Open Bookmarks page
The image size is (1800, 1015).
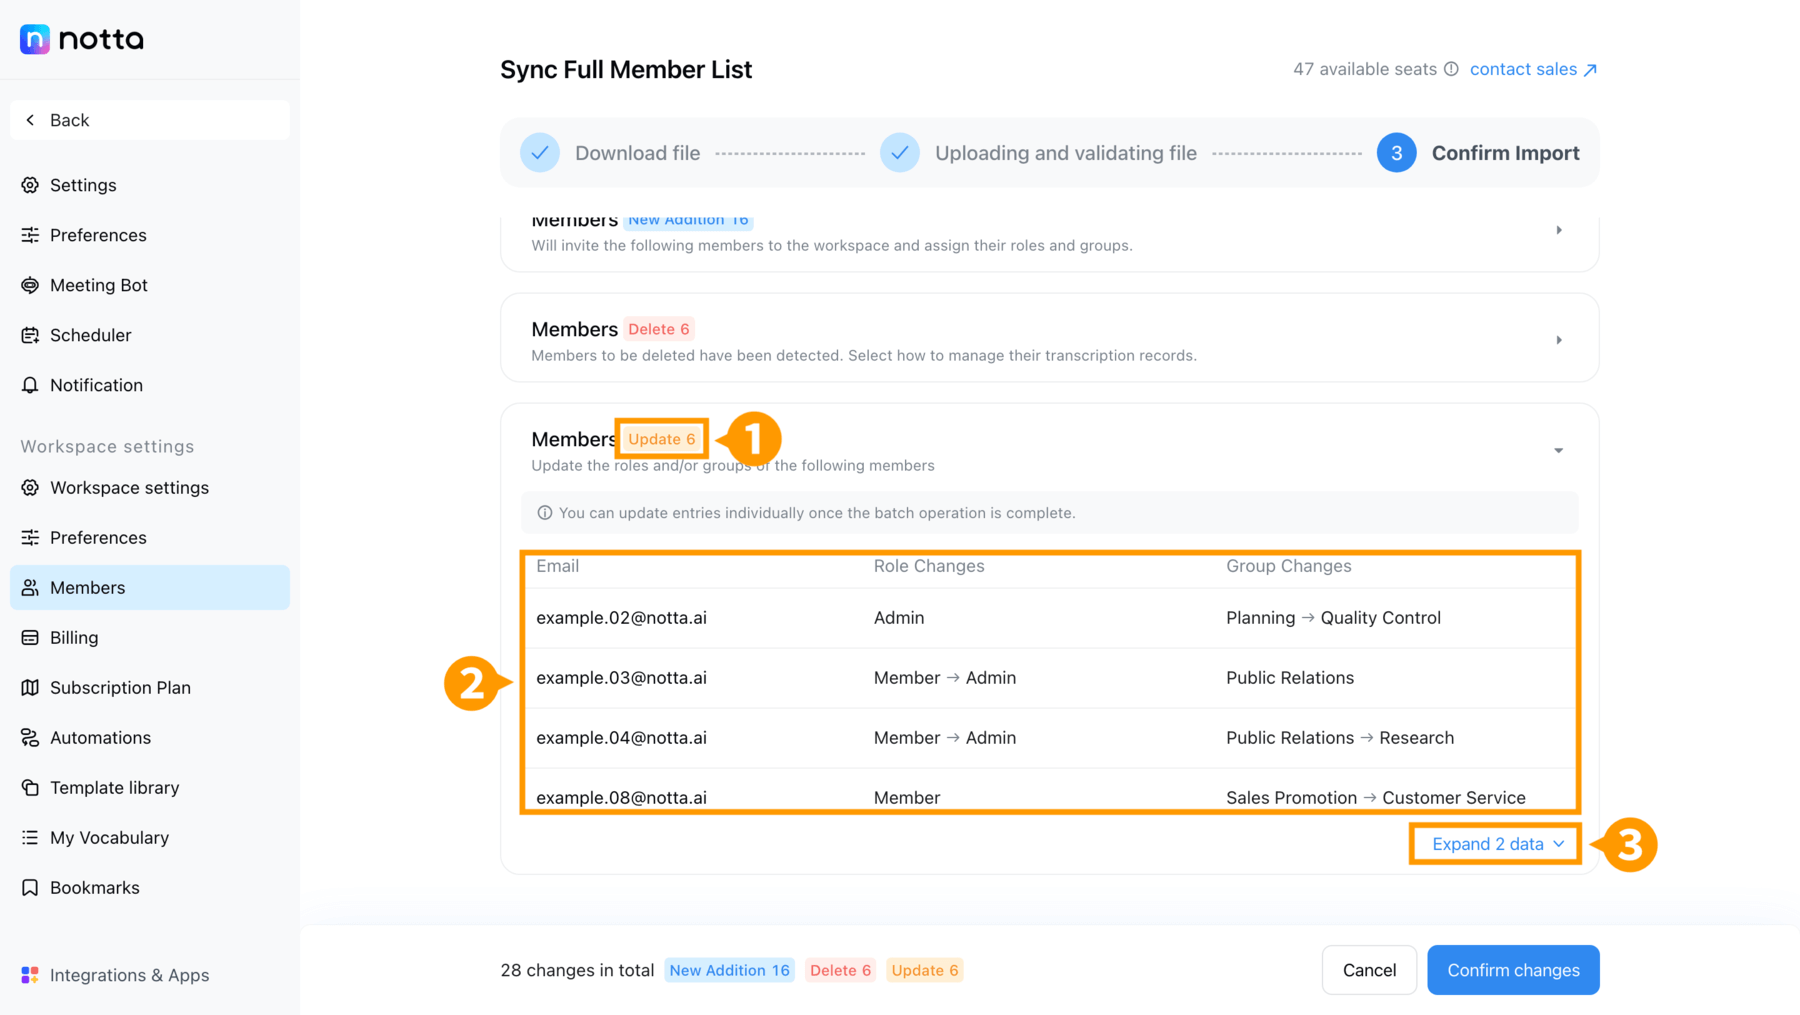(150, 888)
